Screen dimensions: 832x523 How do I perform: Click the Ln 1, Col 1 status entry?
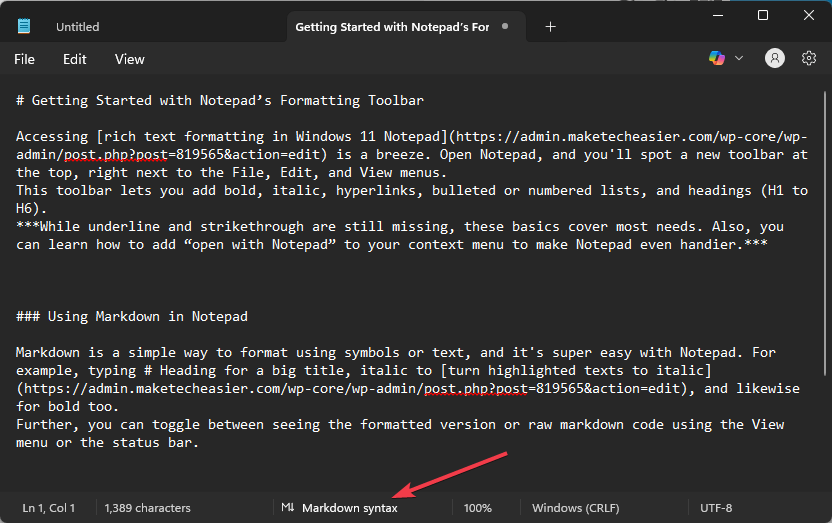(48, 508)
